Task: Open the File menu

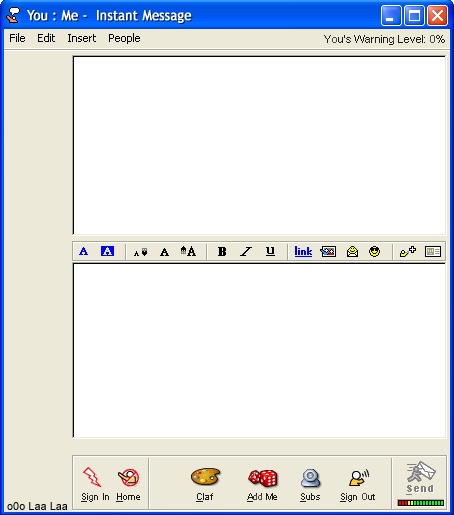Action: [17, 38]
